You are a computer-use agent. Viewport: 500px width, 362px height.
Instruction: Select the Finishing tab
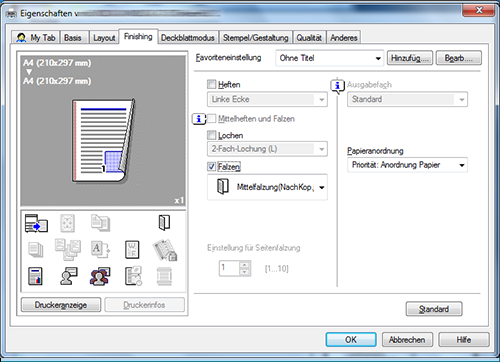(138, 36)
